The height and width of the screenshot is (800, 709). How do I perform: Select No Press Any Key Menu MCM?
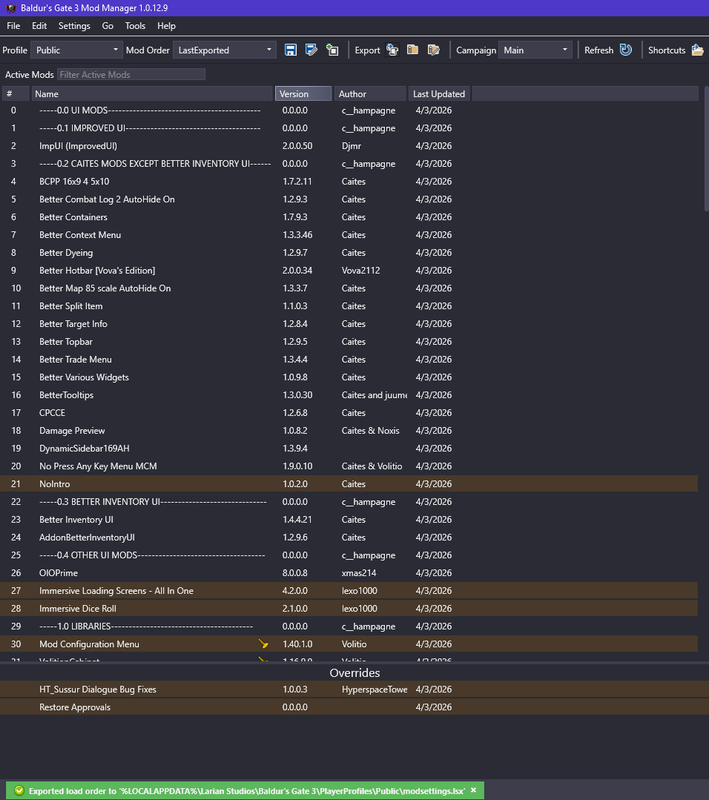349,466
